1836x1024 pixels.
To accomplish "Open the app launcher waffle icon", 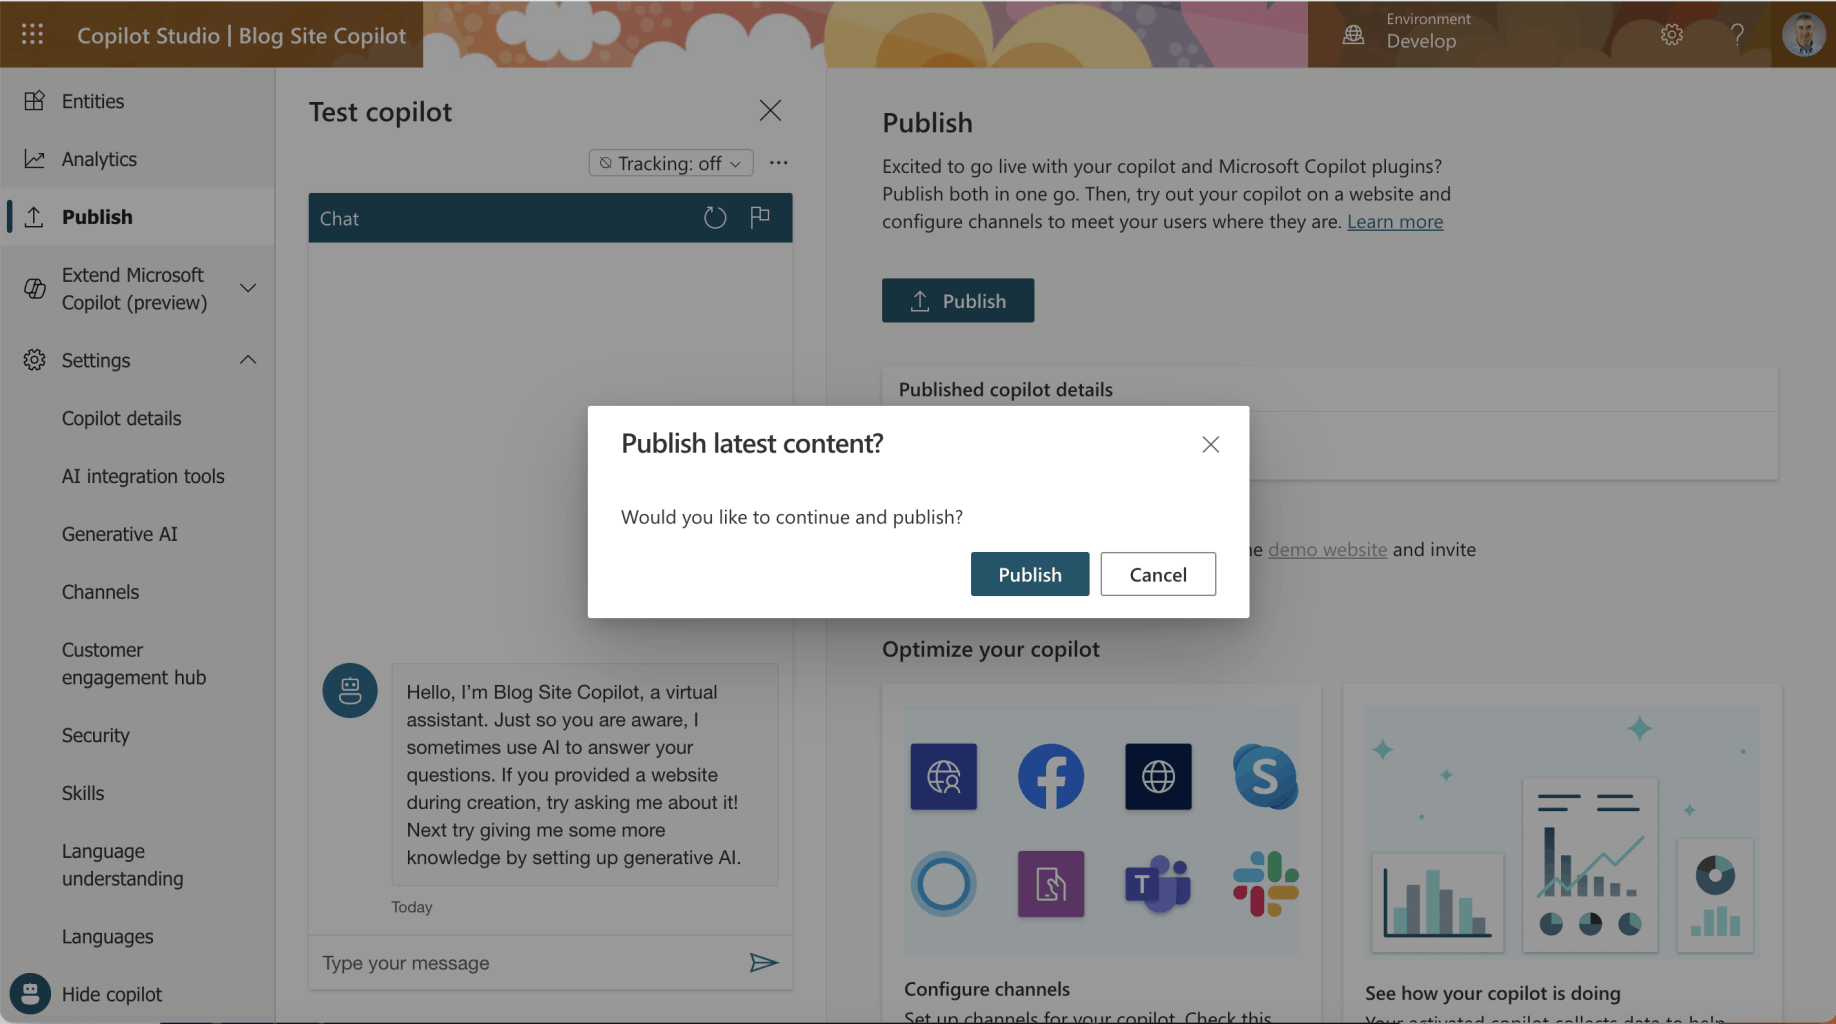I will click(32, 34).
